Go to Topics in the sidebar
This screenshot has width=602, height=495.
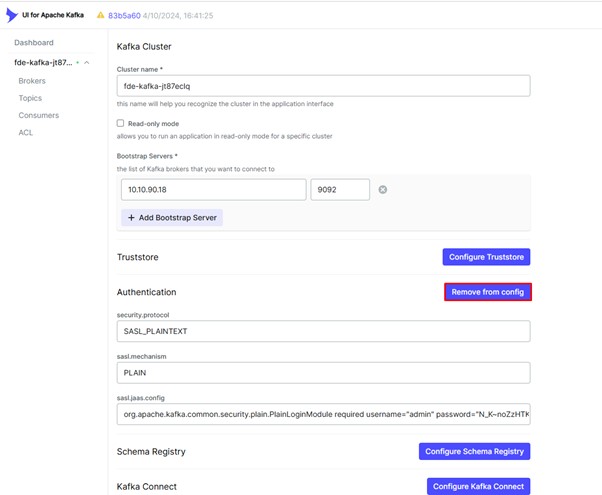(x=30, y=98)
